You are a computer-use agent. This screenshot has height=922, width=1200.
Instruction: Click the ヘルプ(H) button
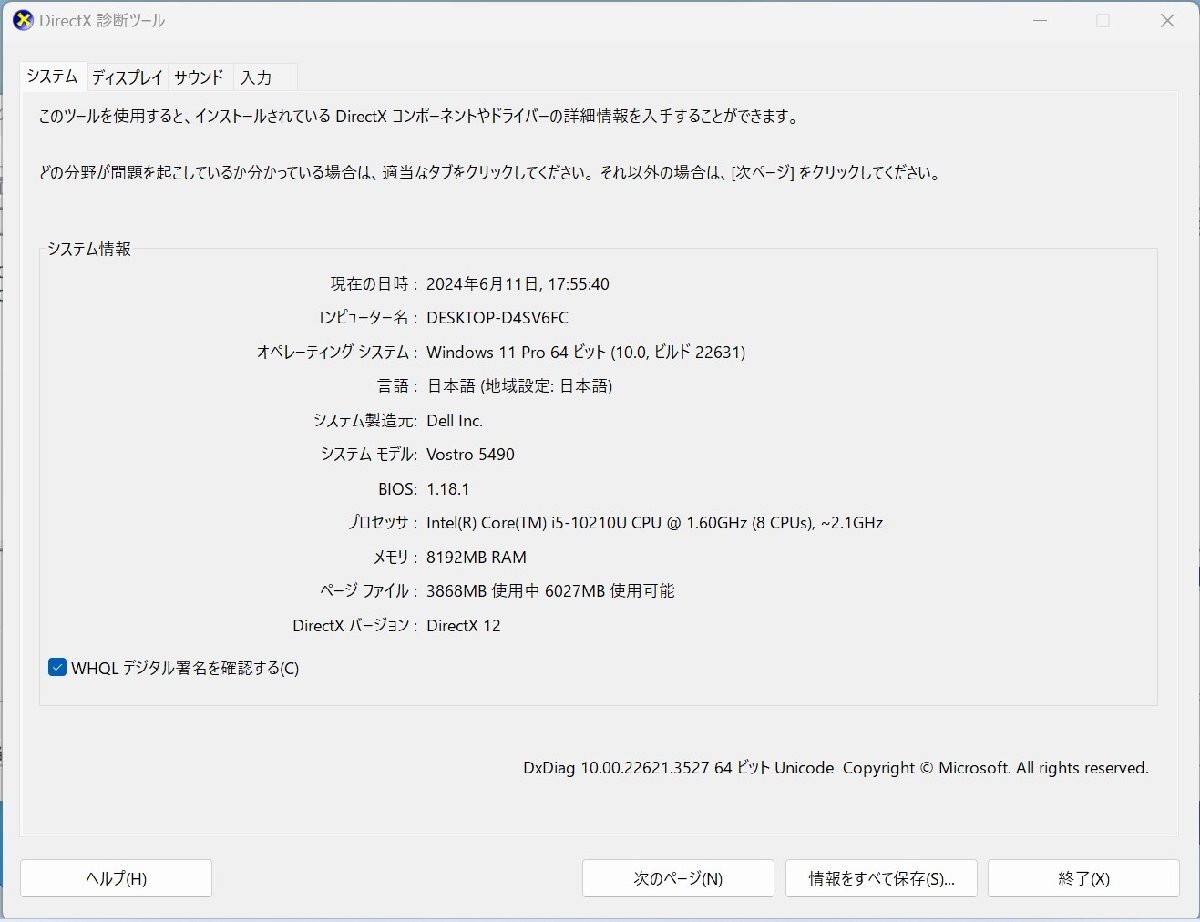116,878
